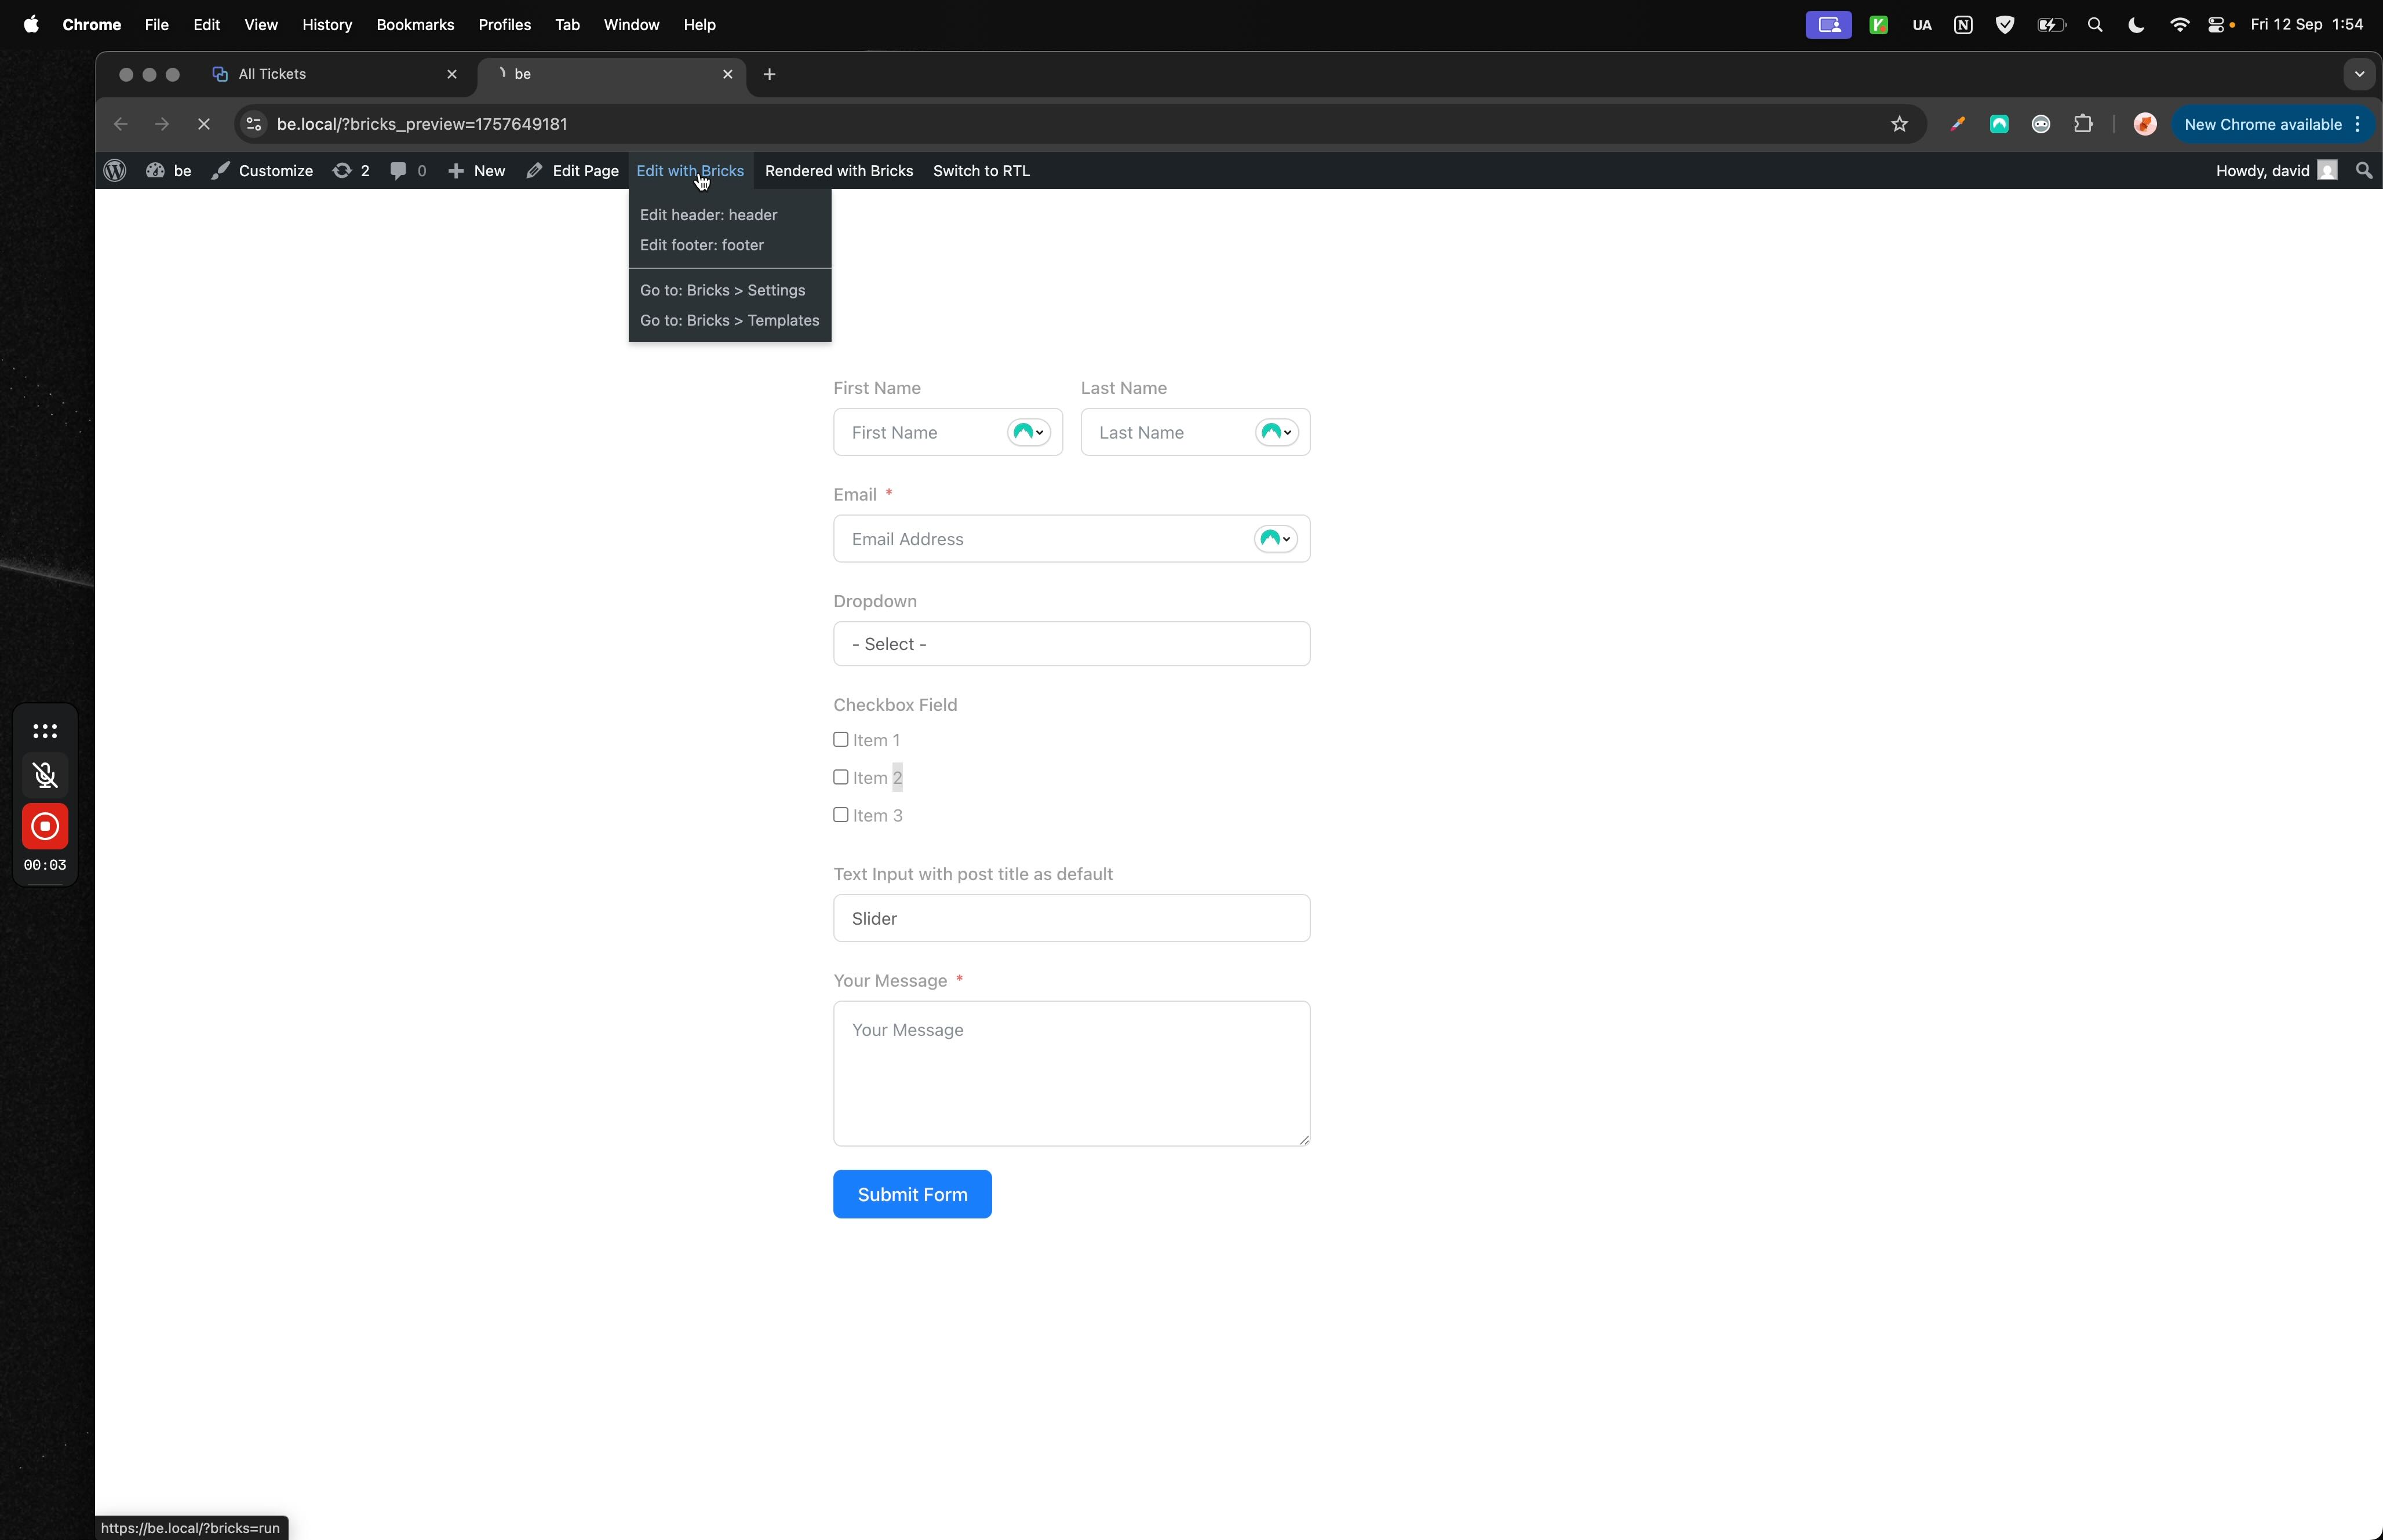Image resolution: width=2383 pixels, height=1540 pixels.
Task: Open the Extensions puzzle icon
Action: [2083, 124]
